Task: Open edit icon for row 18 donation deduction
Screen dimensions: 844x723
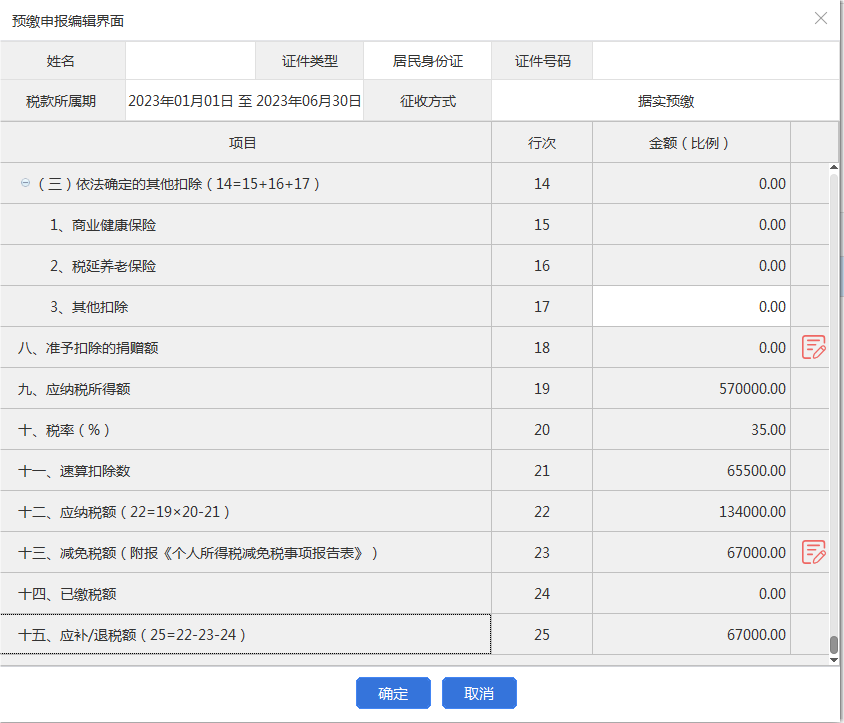Action: [x=813, y=347]
